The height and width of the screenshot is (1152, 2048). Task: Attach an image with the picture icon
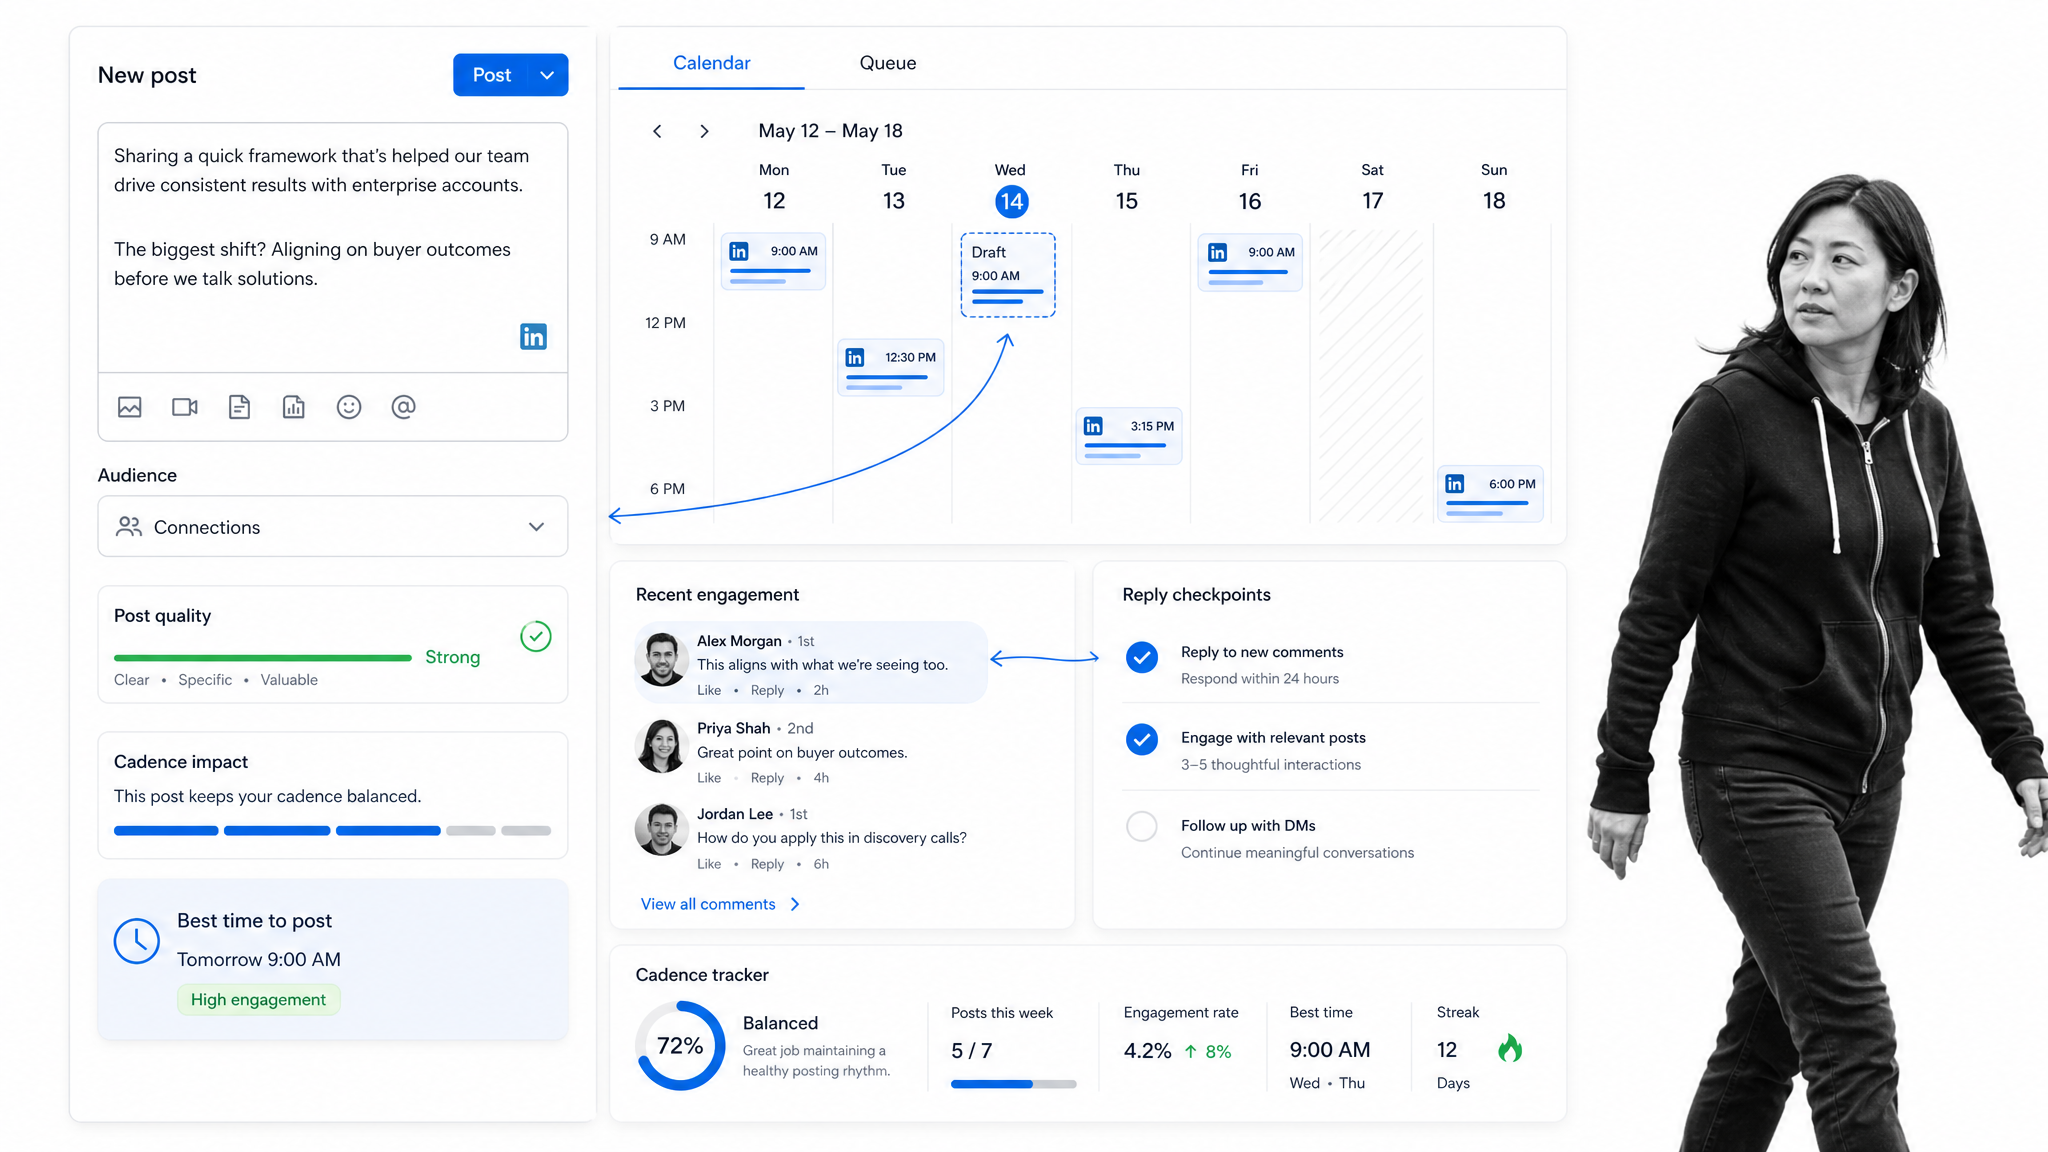tap(130, 407)
